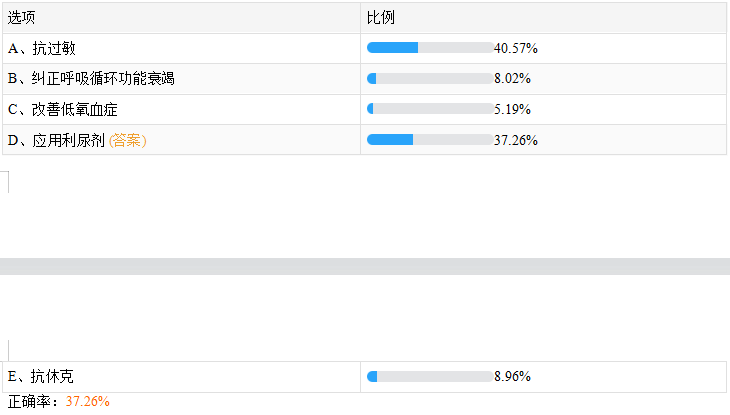Click the orange 37.26% correct rate value

pyautogui.click(x=88, y=401)
